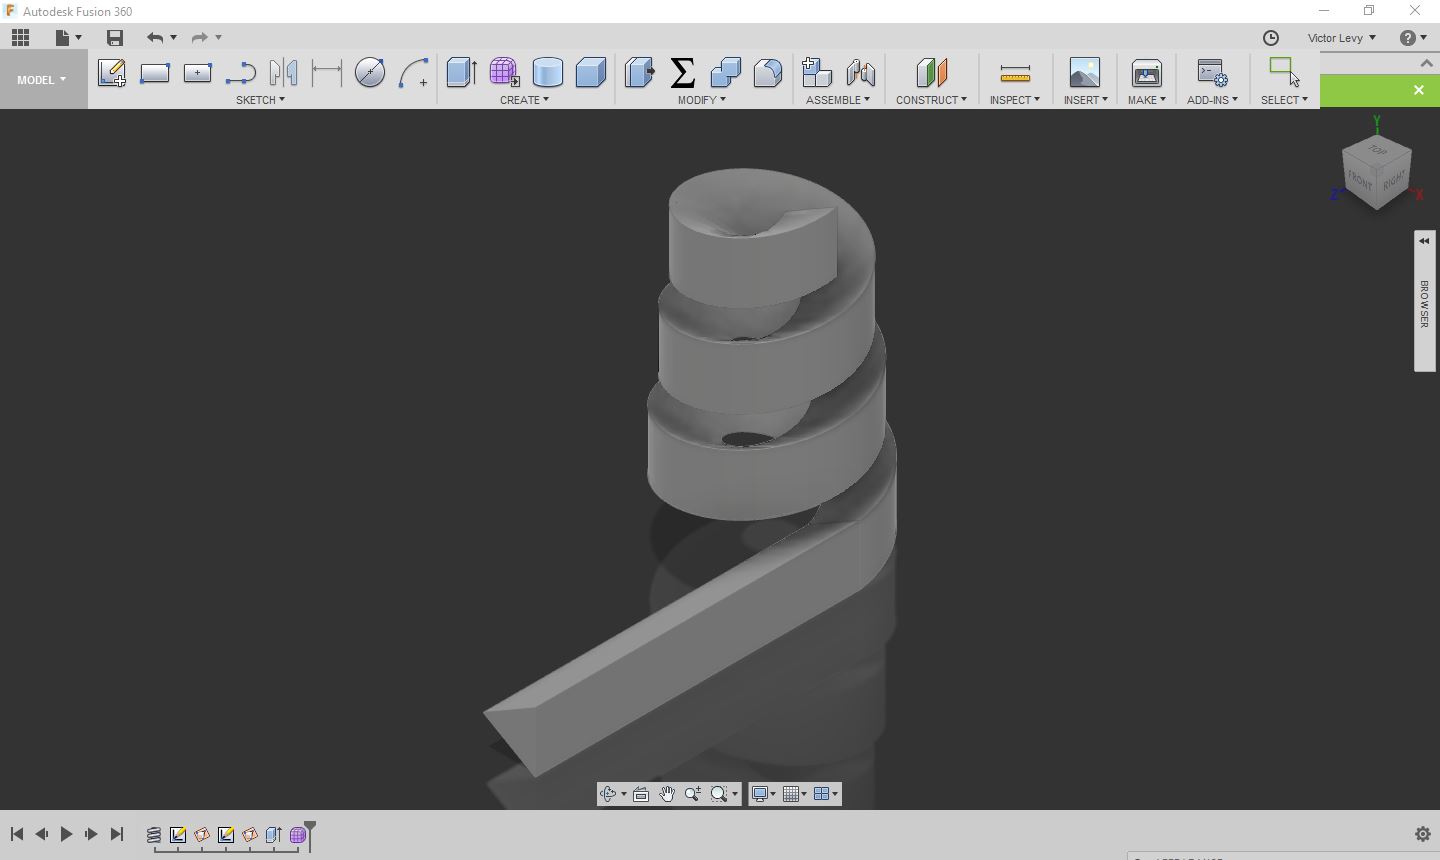Screen dimensions: 1440x860
Task: Open the job status clock icon
Action: click(1271, 38)
